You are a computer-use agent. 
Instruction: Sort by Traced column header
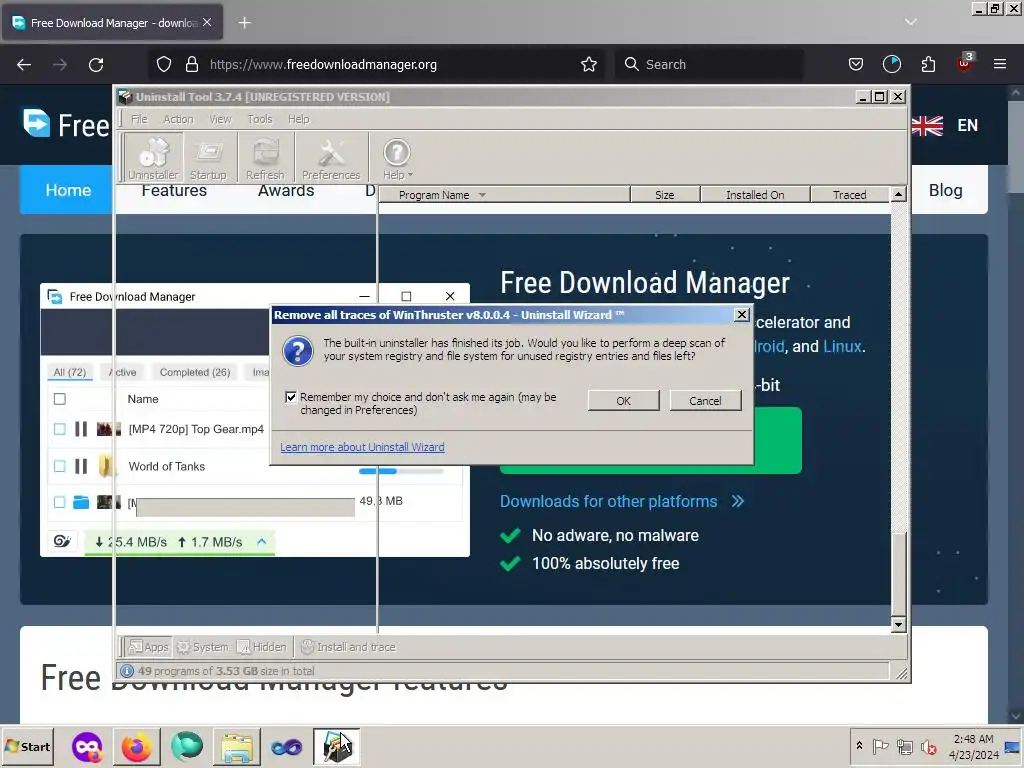850,195
